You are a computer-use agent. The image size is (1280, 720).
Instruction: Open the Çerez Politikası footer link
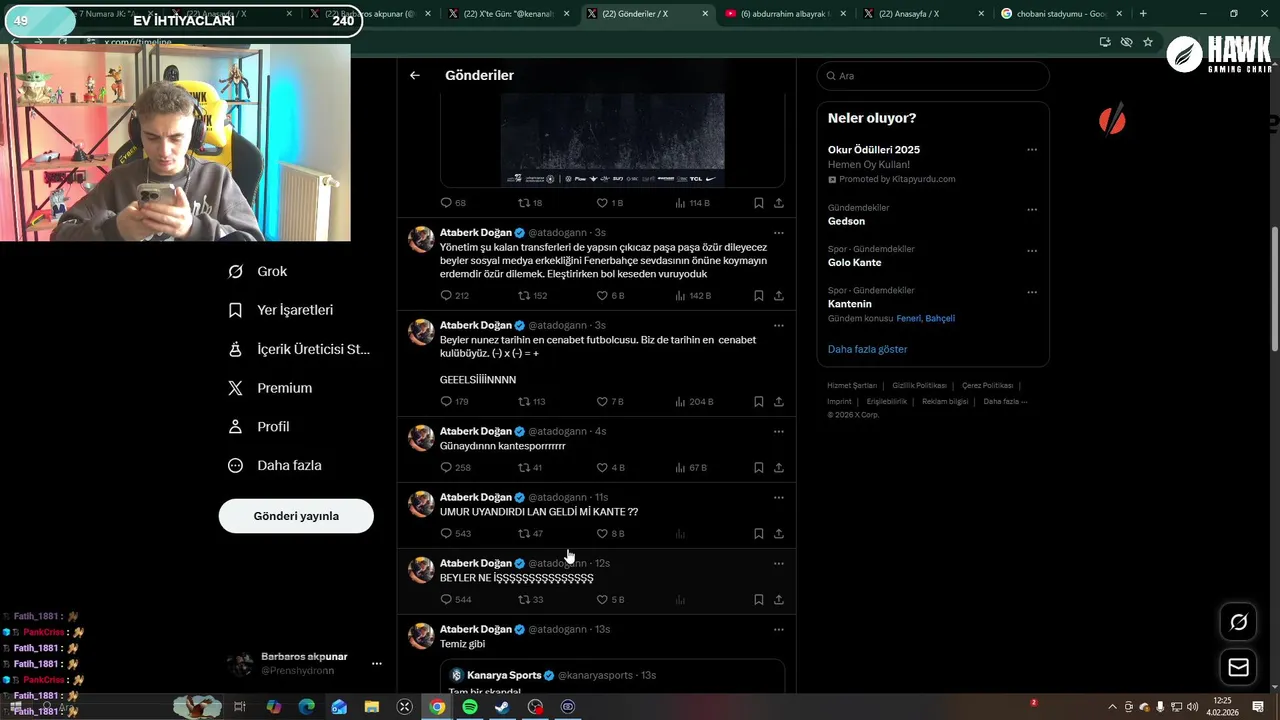[988, 385]
